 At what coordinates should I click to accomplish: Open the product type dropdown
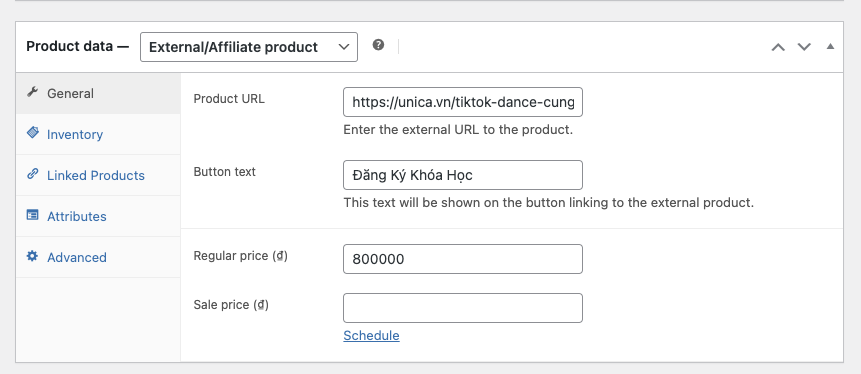tap(249, 47)
